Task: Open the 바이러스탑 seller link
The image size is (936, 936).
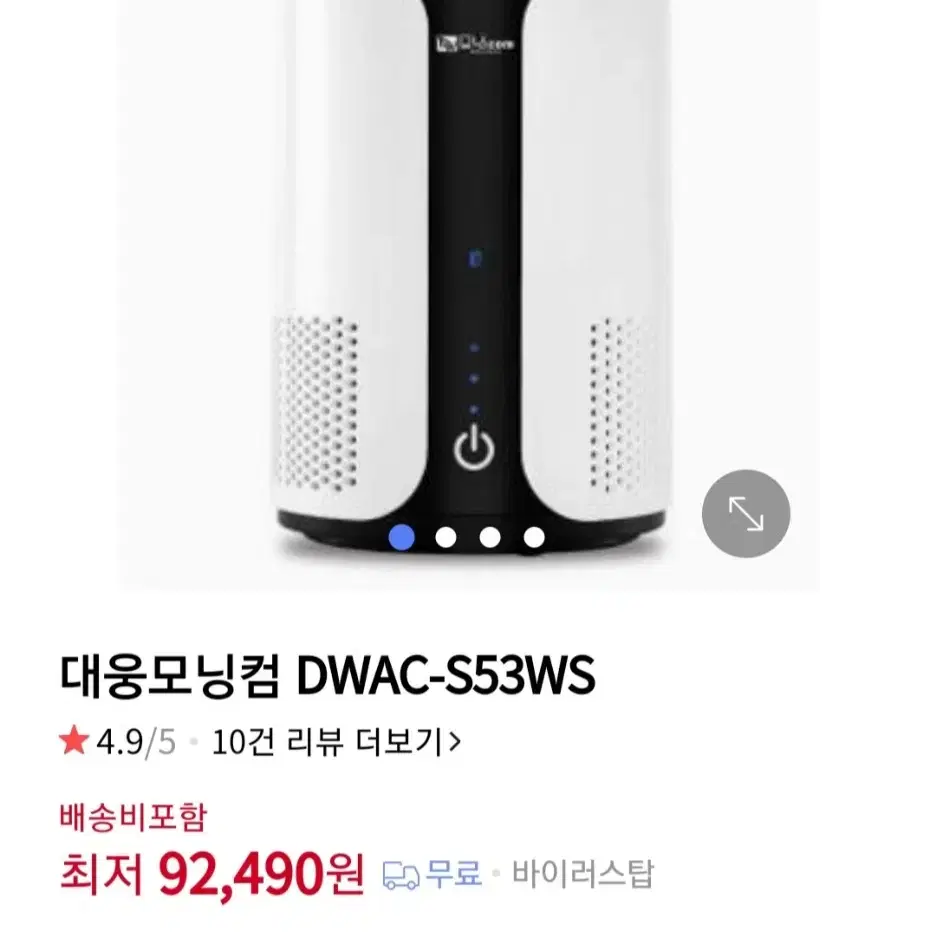Action: pyautogui.click(x=583, y=875)
